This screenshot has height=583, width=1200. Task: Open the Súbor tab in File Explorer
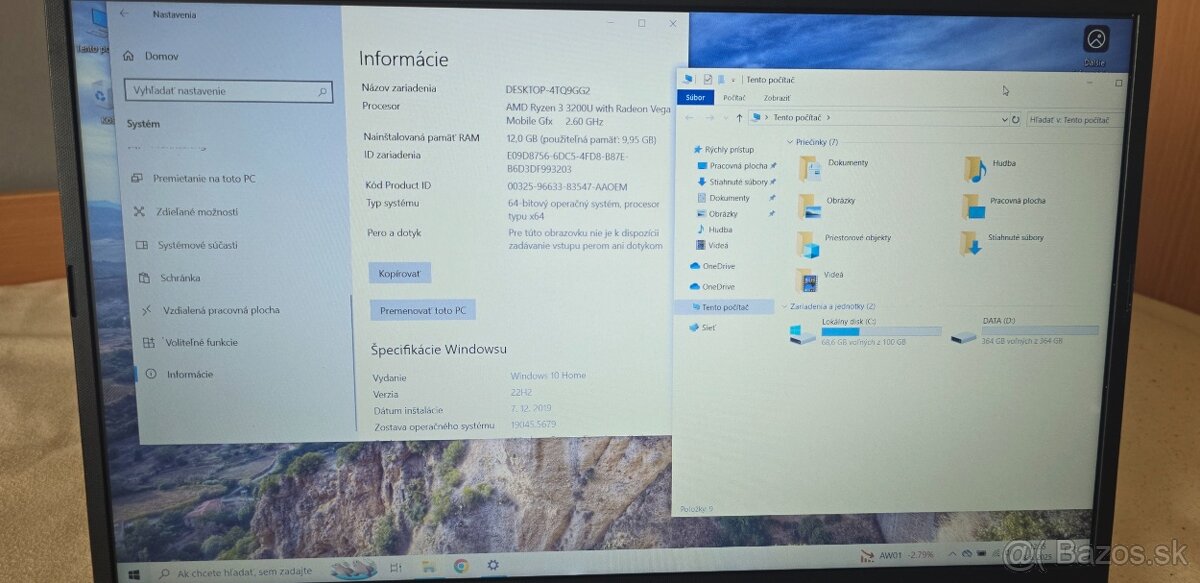tap(695, 98)
